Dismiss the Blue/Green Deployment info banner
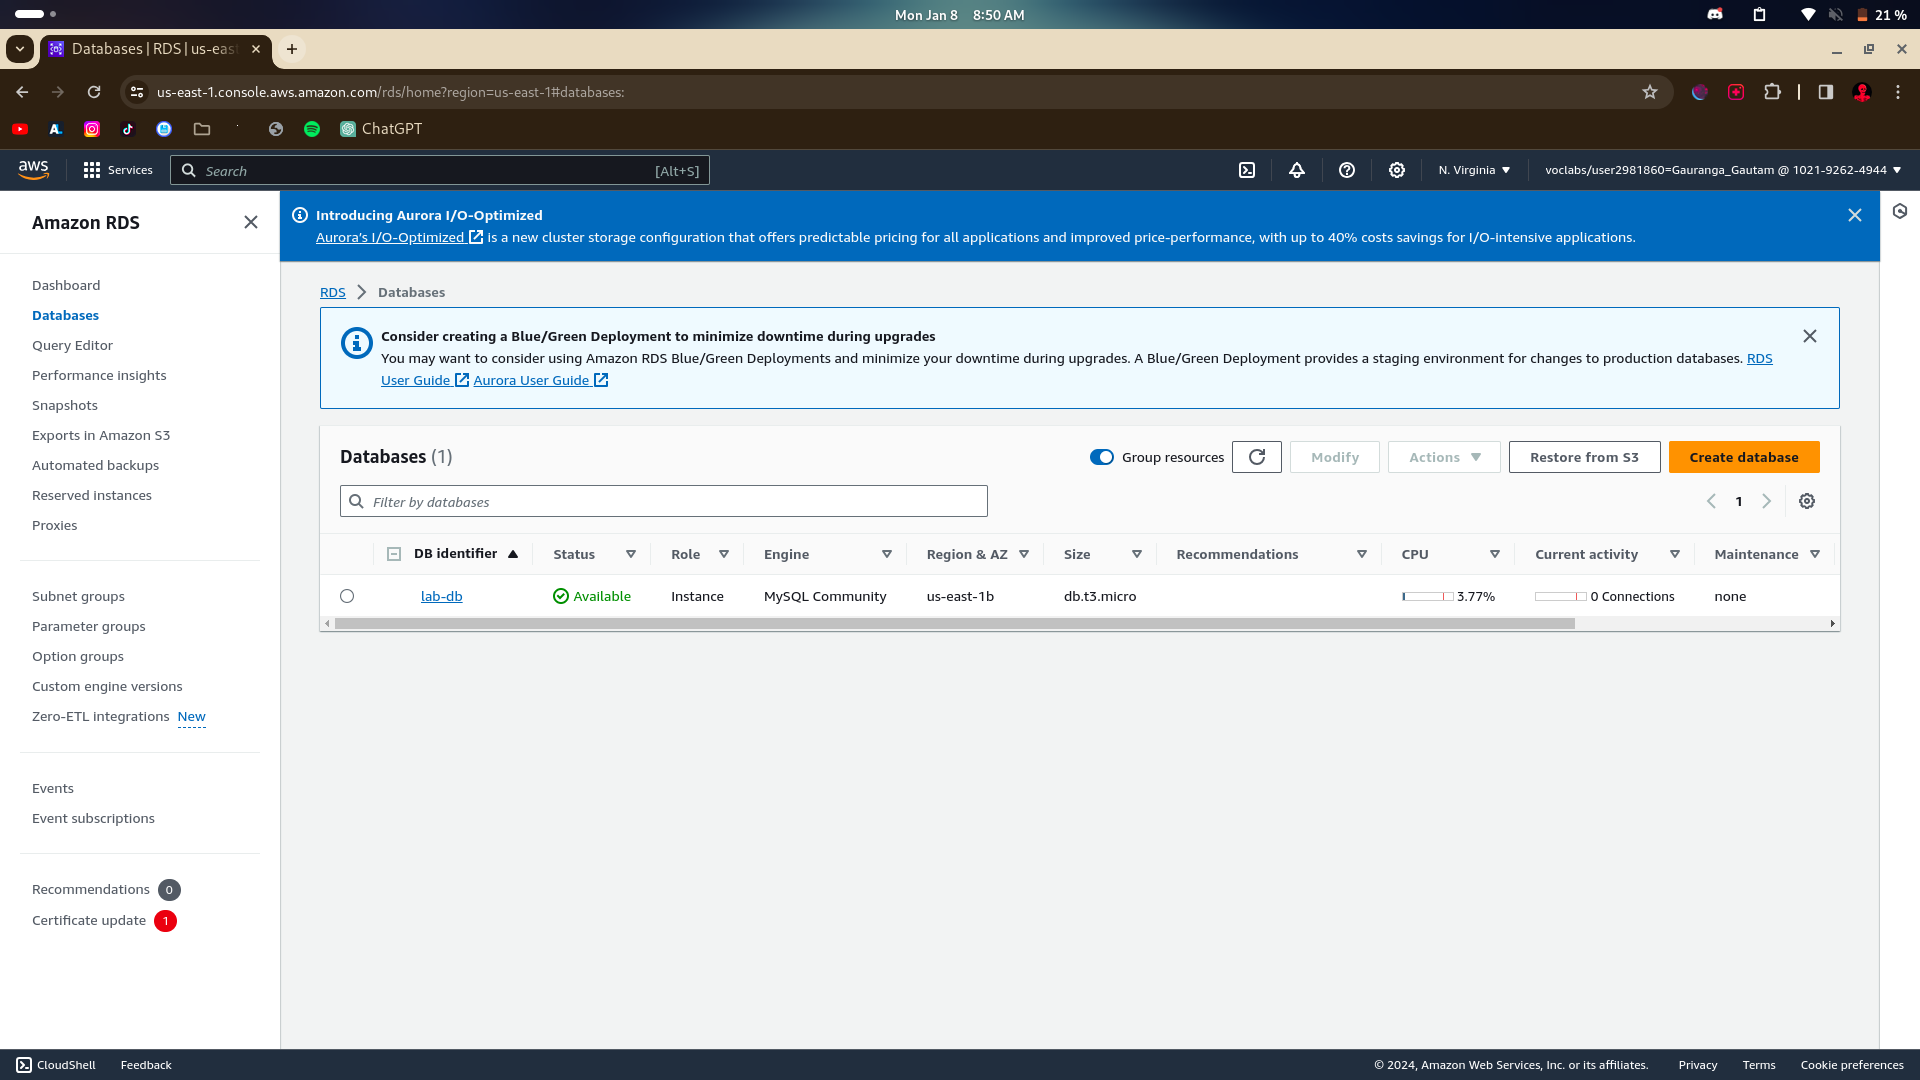The height and width of the screenshot is (1080, 1920). pyautogui.click(x=1810, y=336)
